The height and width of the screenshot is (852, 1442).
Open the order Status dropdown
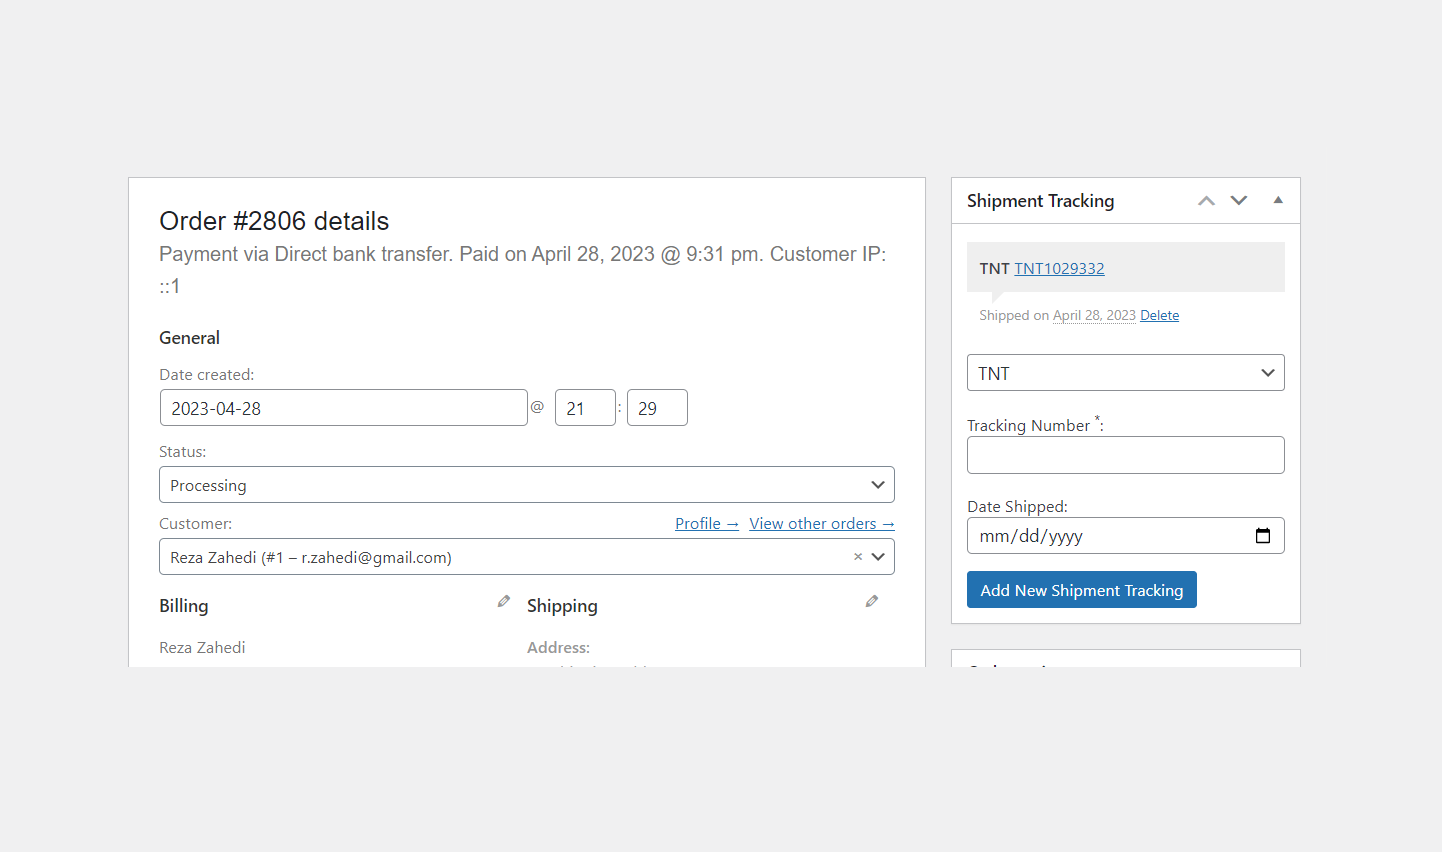click(x=527, y=485)
